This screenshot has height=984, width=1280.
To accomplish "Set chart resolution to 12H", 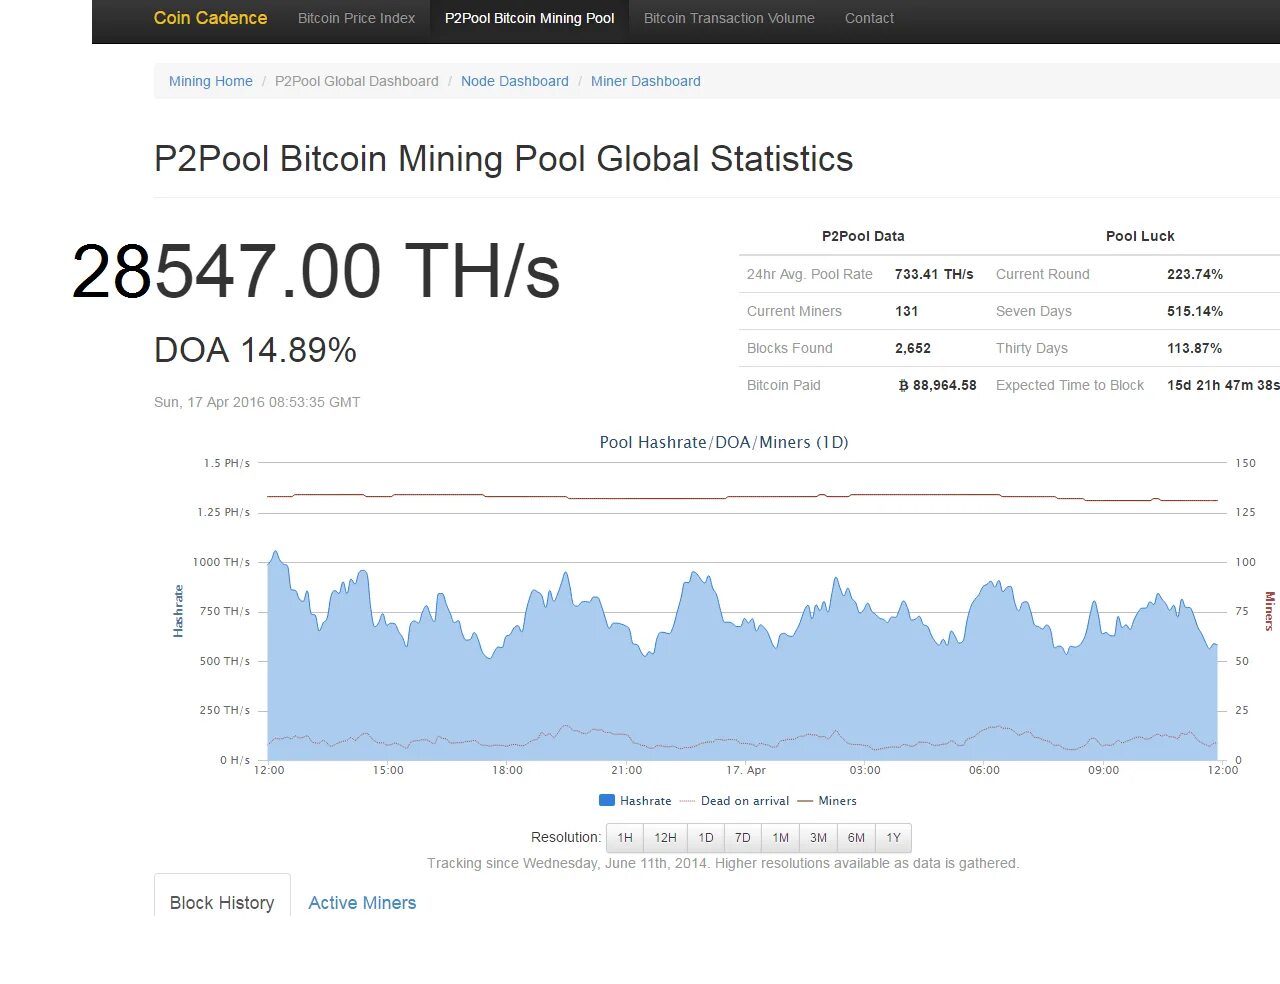I will point(665,838).
